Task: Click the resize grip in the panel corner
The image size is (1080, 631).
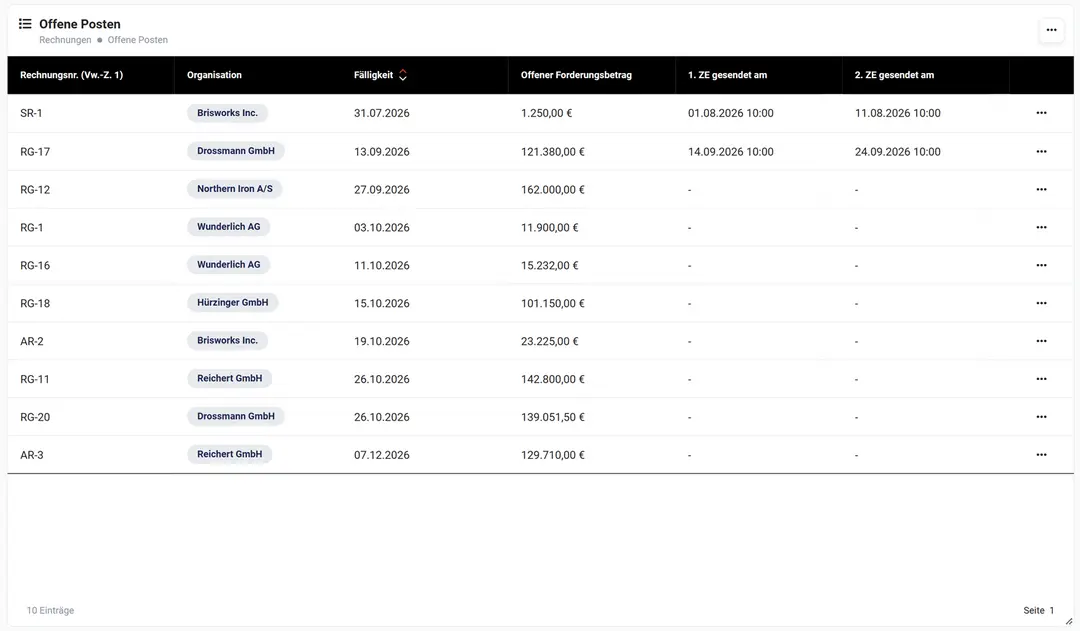Action: pos(1069,621)
